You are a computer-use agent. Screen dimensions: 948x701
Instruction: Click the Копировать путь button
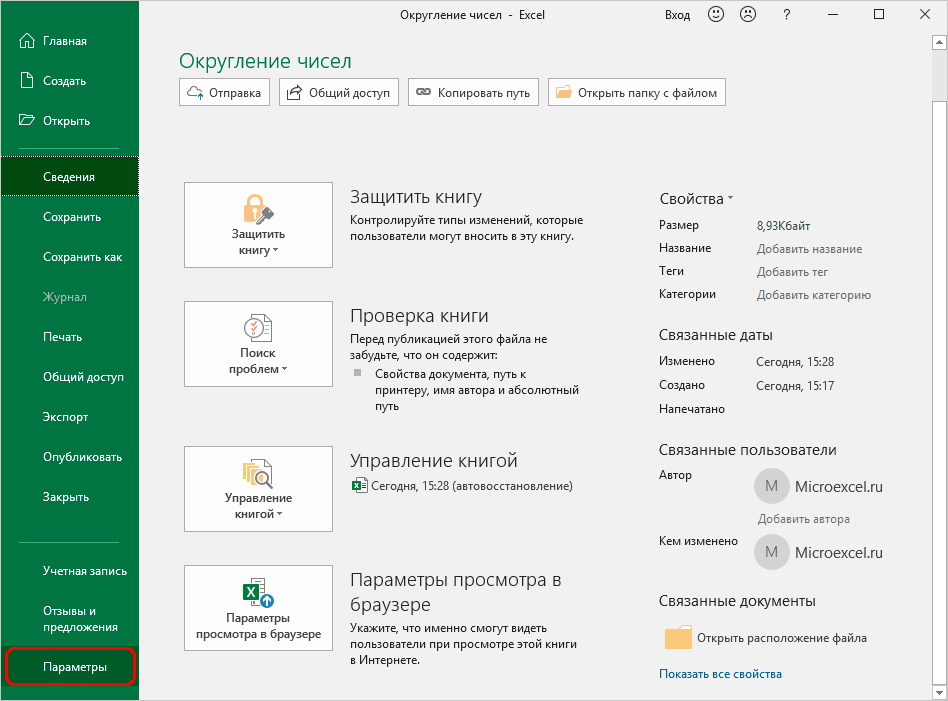click(x=474, y=93)
